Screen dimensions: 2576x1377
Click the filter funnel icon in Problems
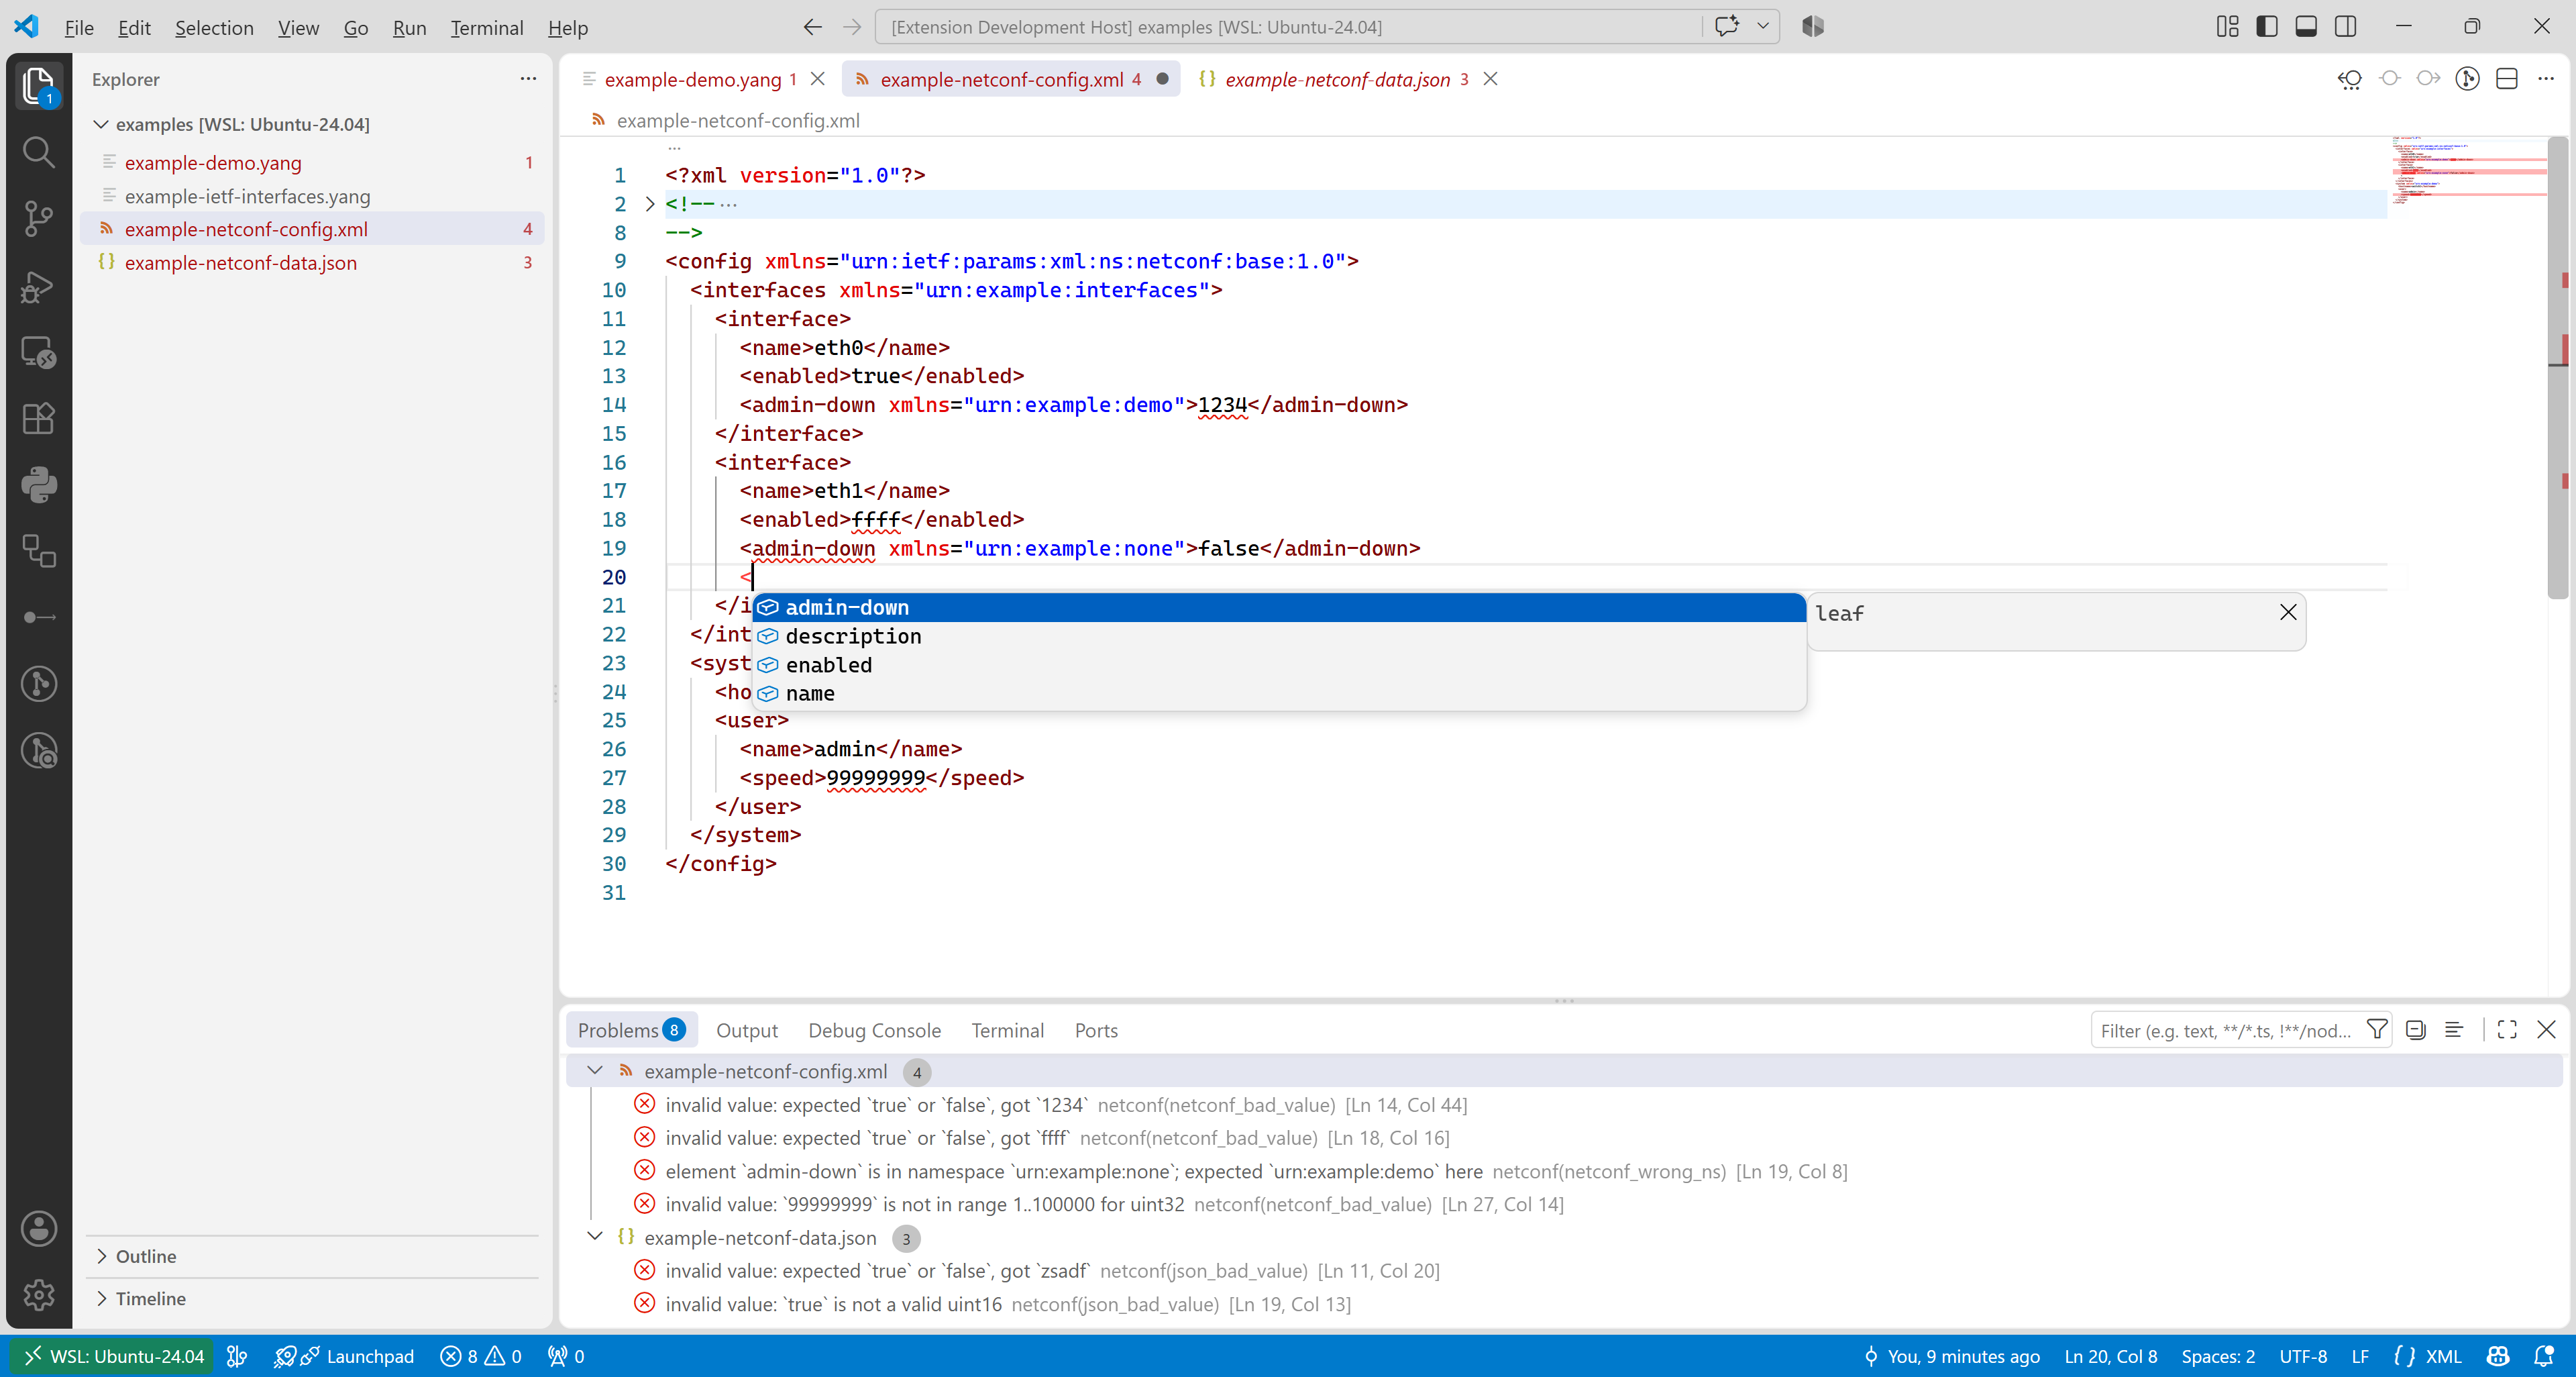[2377, 1029]
